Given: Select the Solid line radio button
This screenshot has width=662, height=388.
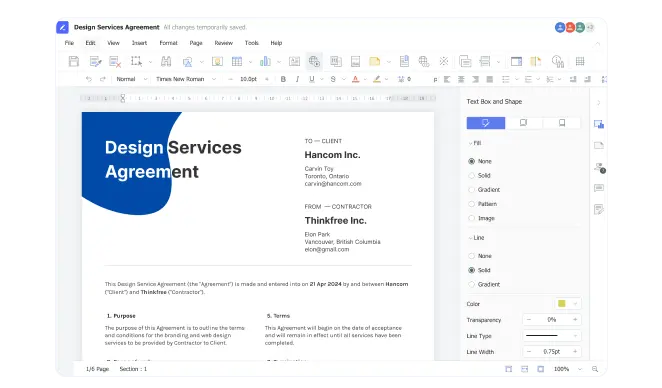Looking at the screenshot, I should (x=472, y=270).
